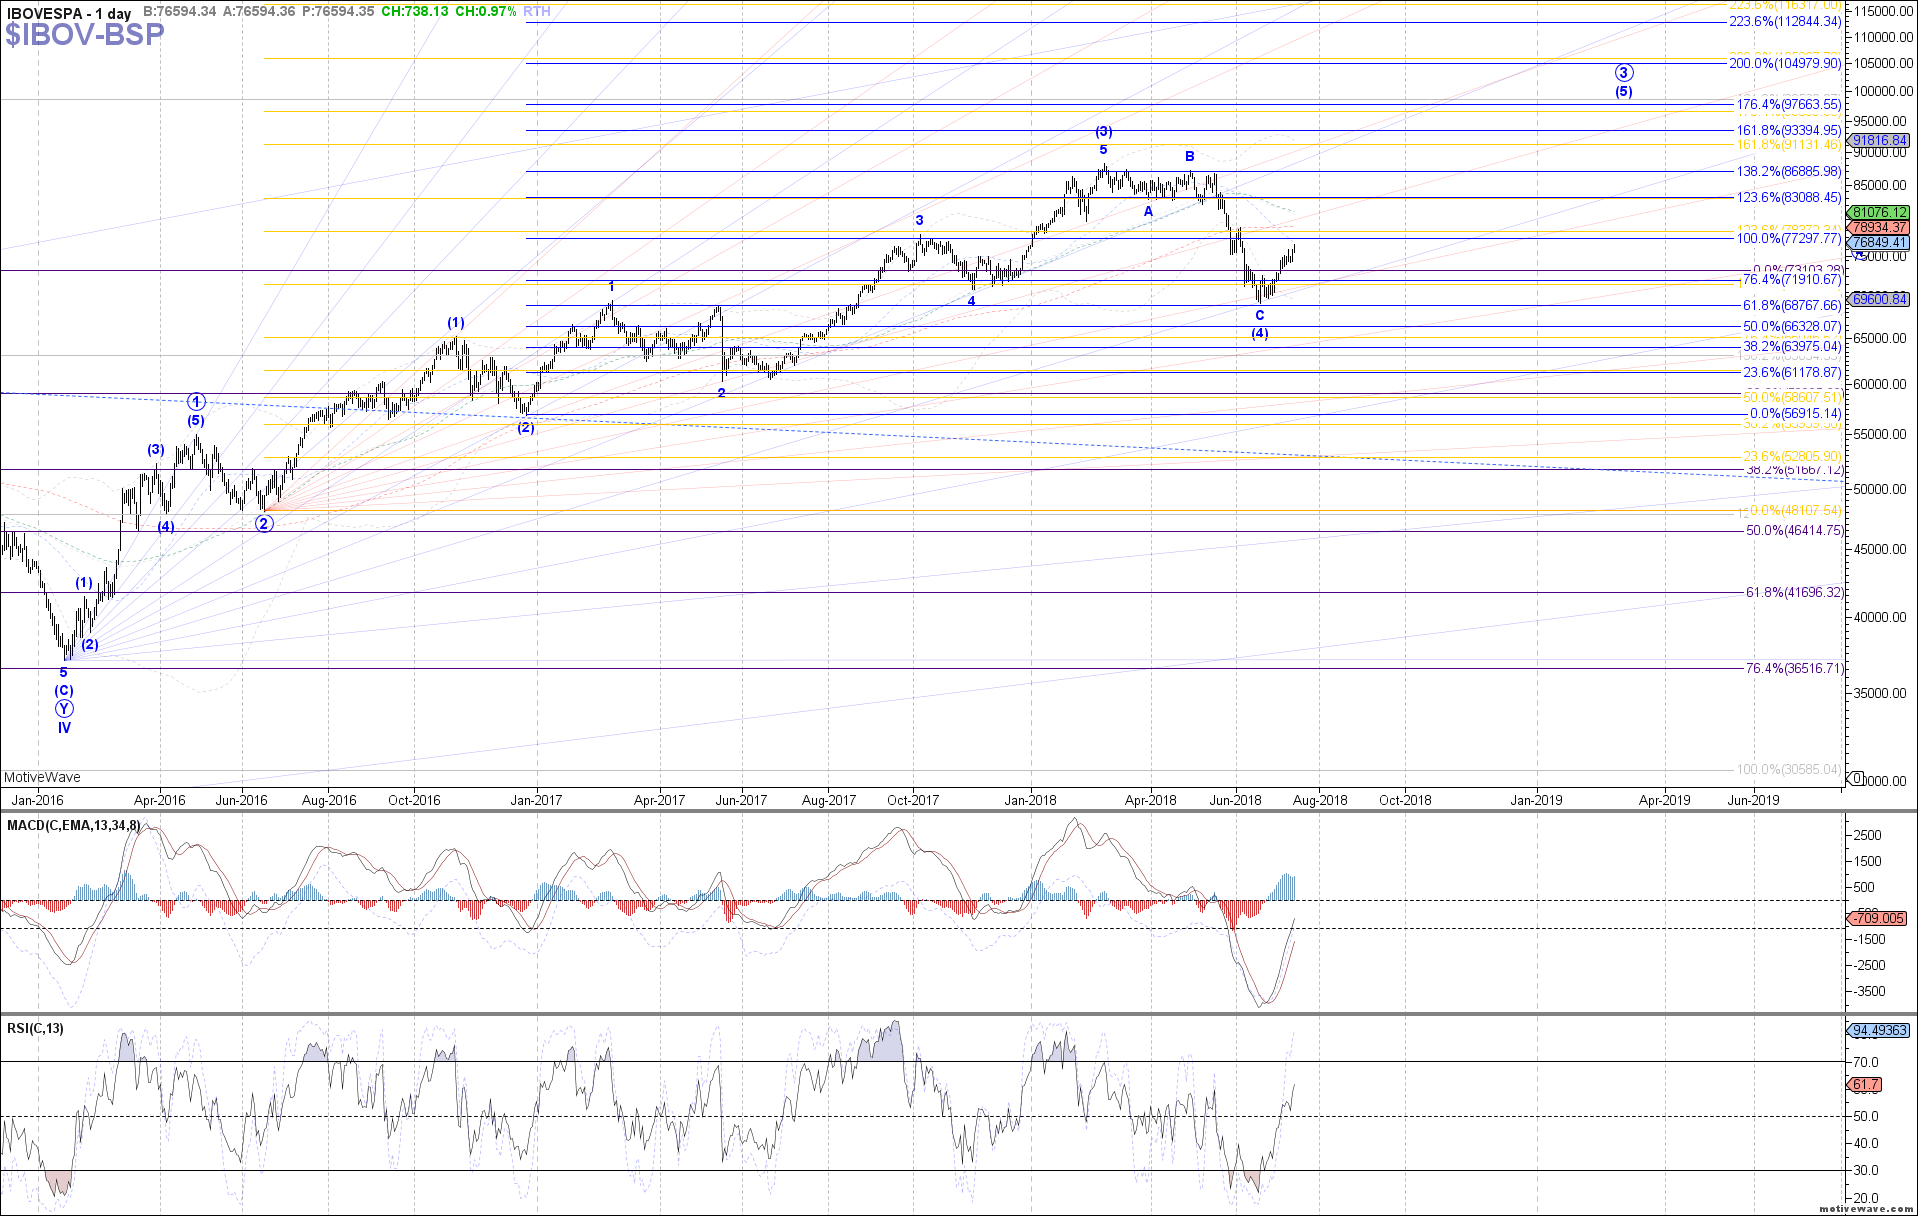Select Fibonacci label '176.4%(97663.55)'
The image size is (1918, 1216).
pyautogui.click(x=1789, y=104)
